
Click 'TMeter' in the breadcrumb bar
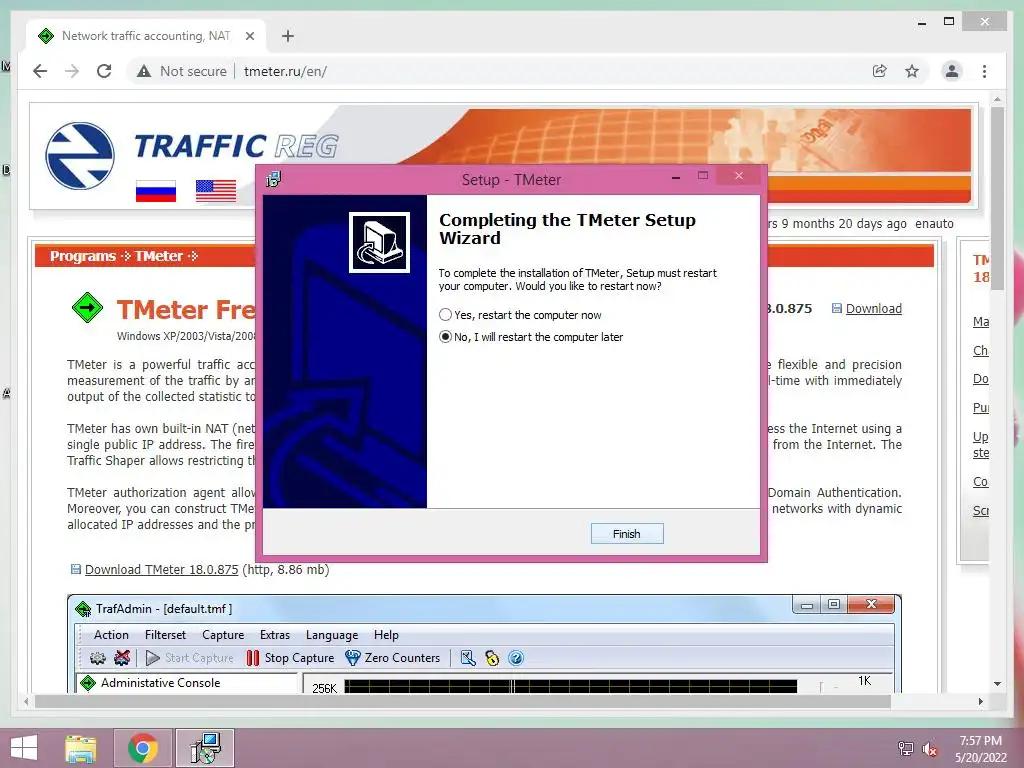pos(159,256)
